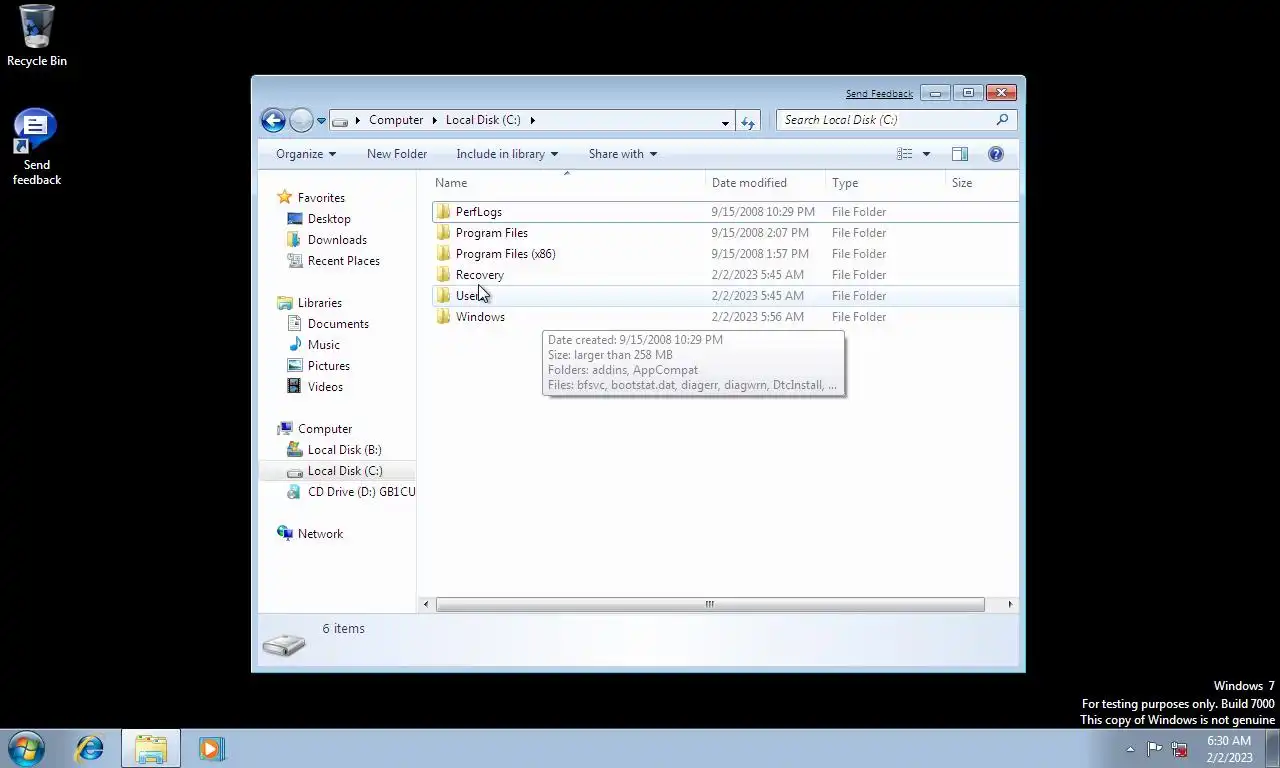Click the New Folder button

pyautogui.click(x=397, y=154)
